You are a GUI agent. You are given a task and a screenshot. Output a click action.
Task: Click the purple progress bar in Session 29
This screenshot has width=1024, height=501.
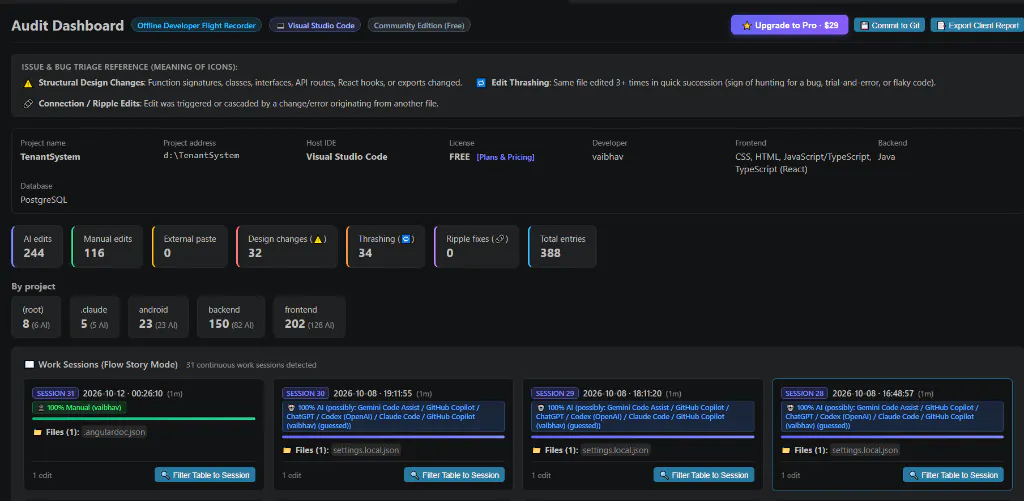tap(643, 436)
